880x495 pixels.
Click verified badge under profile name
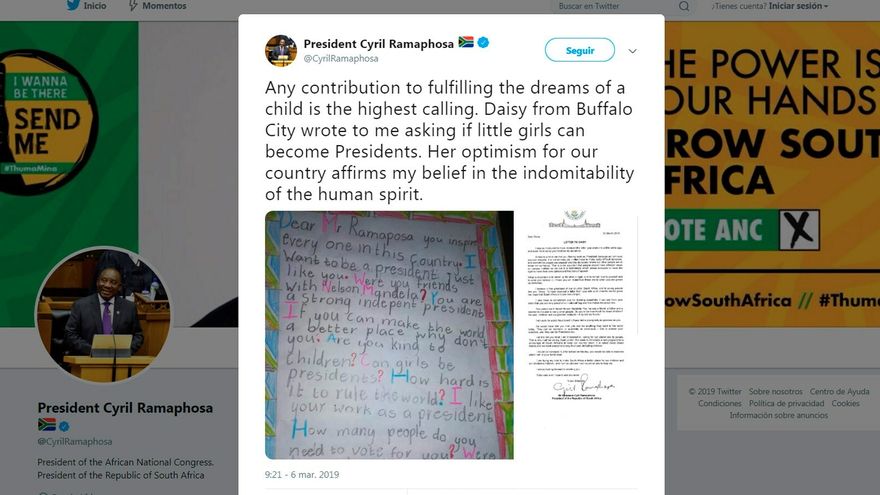click(x=64, y=426)
